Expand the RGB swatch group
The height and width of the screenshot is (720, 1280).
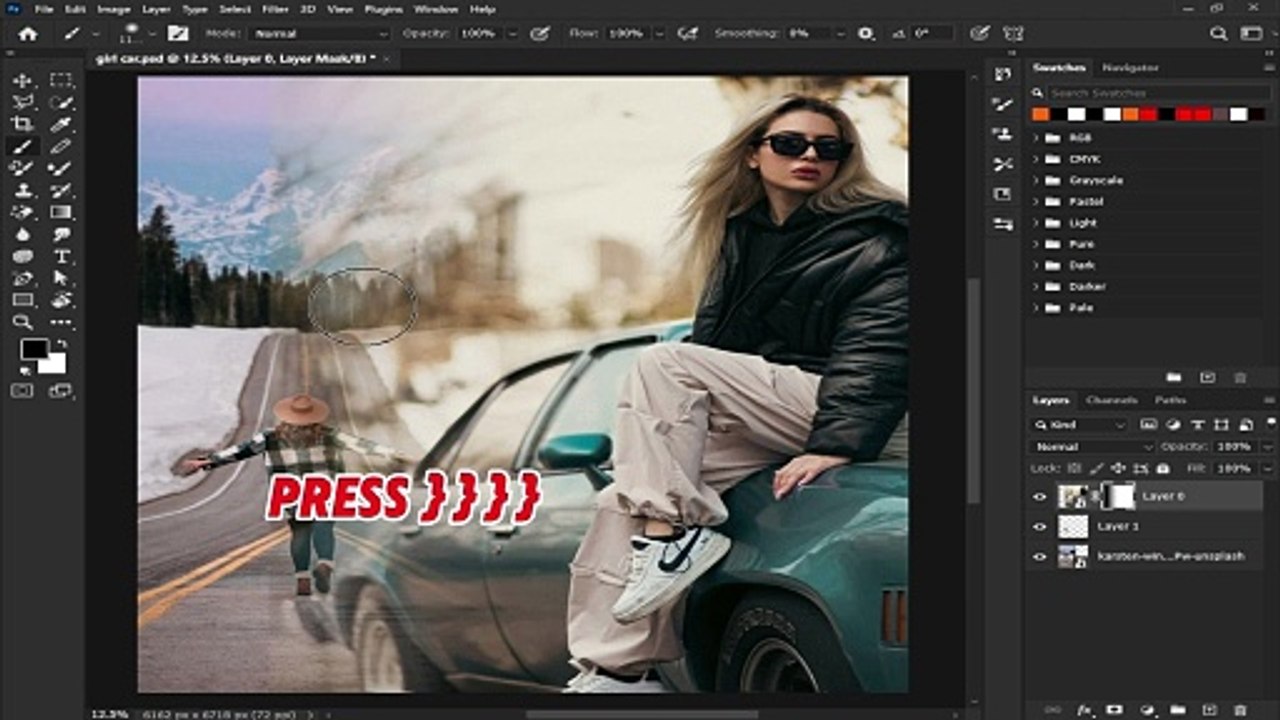coord(1036,138)
